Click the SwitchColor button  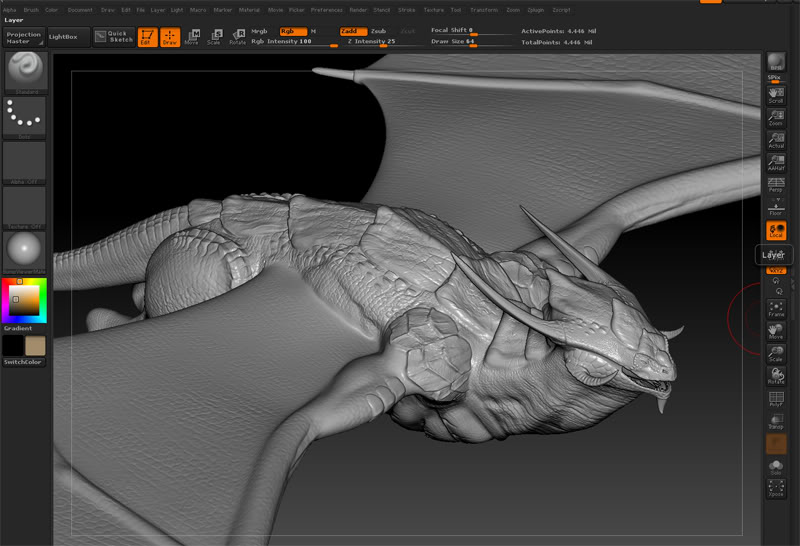(23, 362)
